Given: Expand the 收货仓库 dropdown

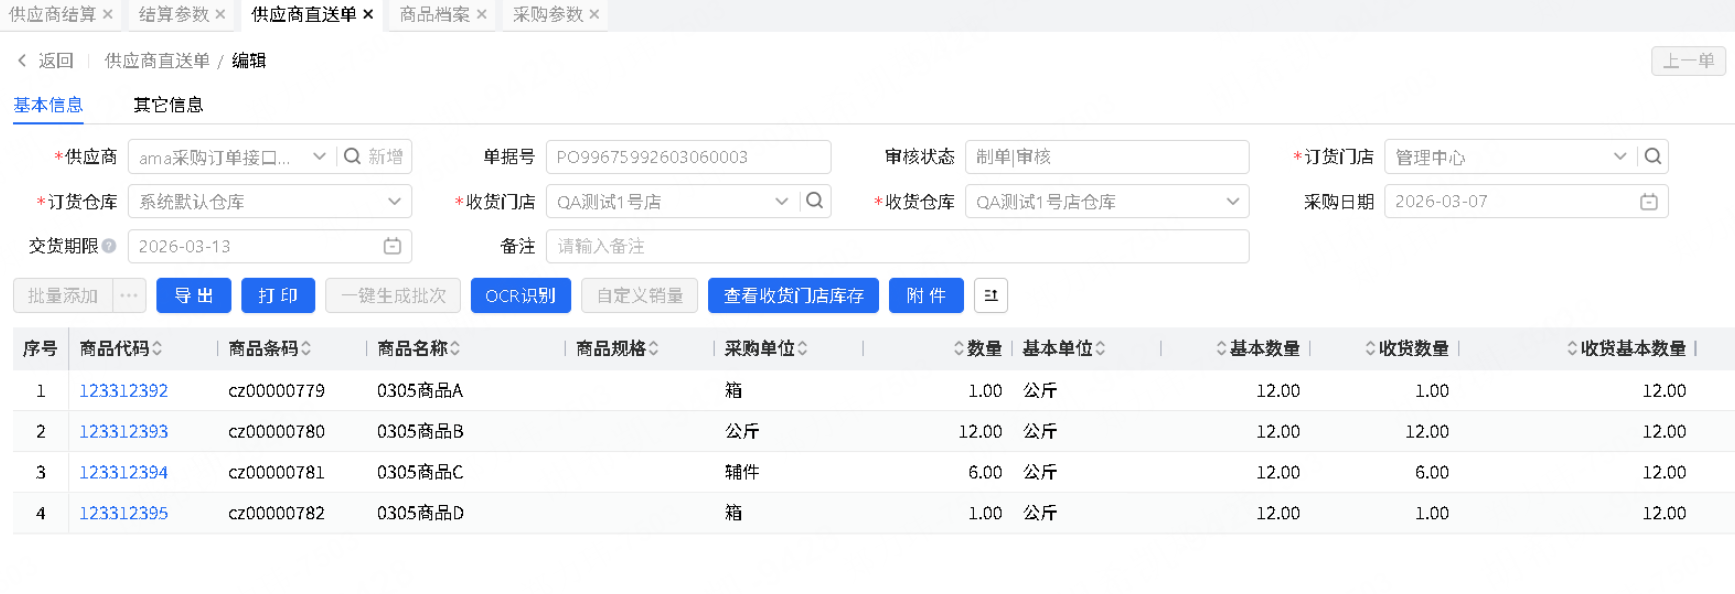Looking at the screenshot, I should [x=1232, y=201].
